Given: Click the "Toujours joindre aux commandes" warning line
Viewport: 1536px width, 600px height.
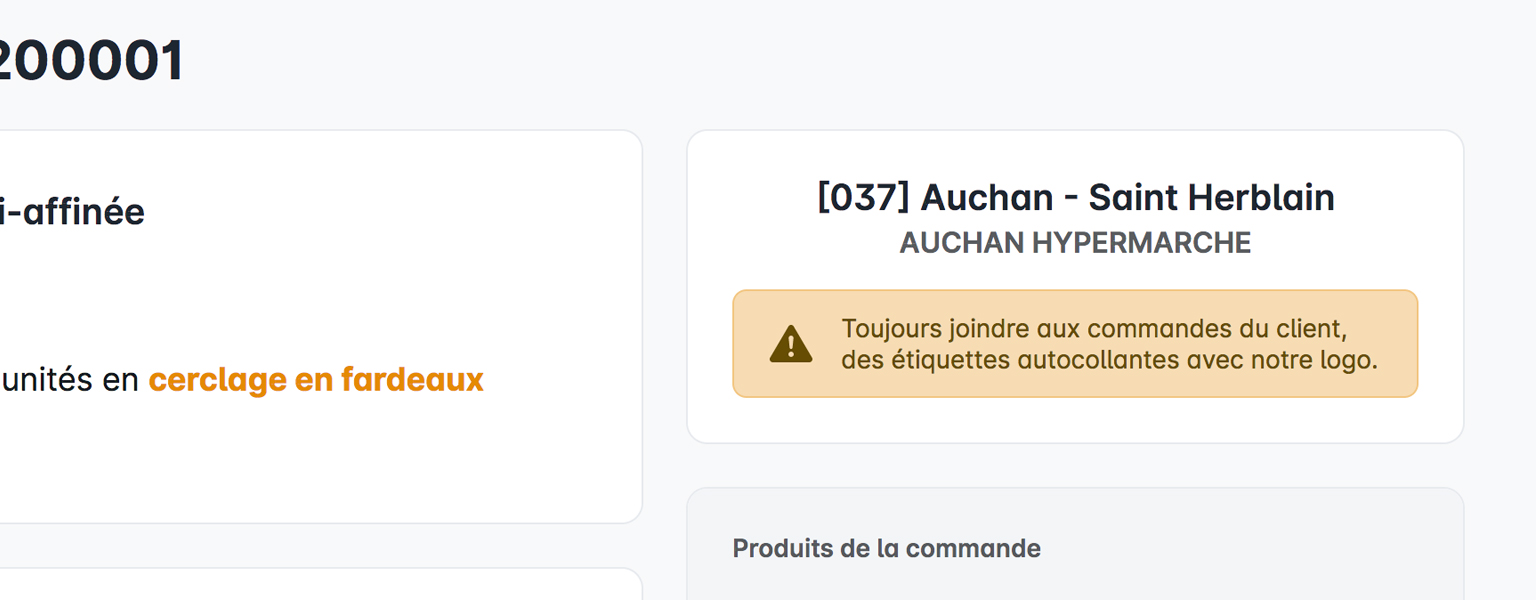Looking at the screenshot, I should 1094,329.
